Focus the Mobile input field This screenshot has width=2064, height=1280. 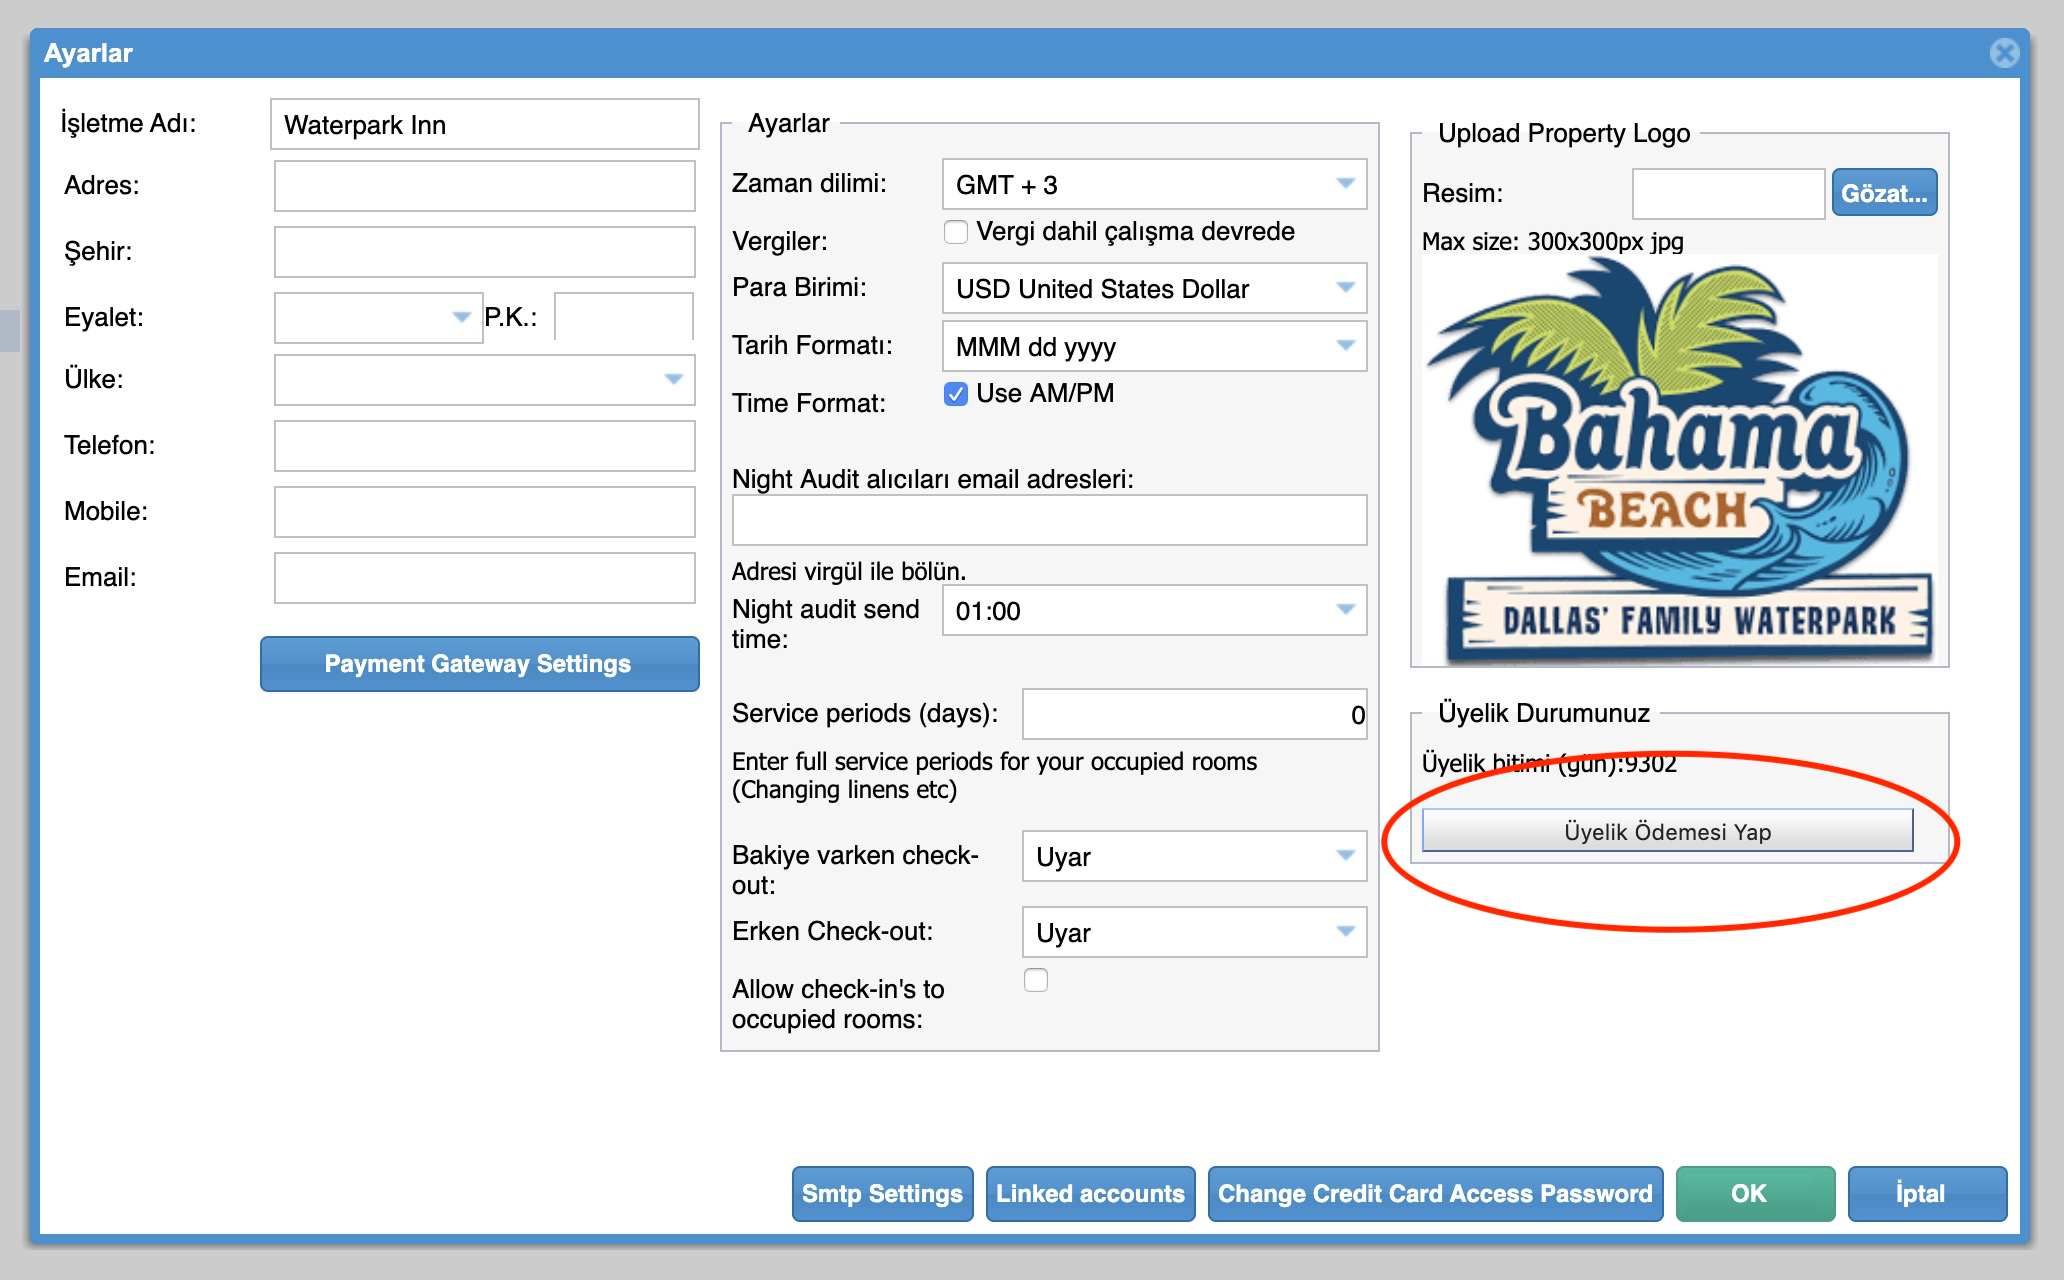pos(484,512)
